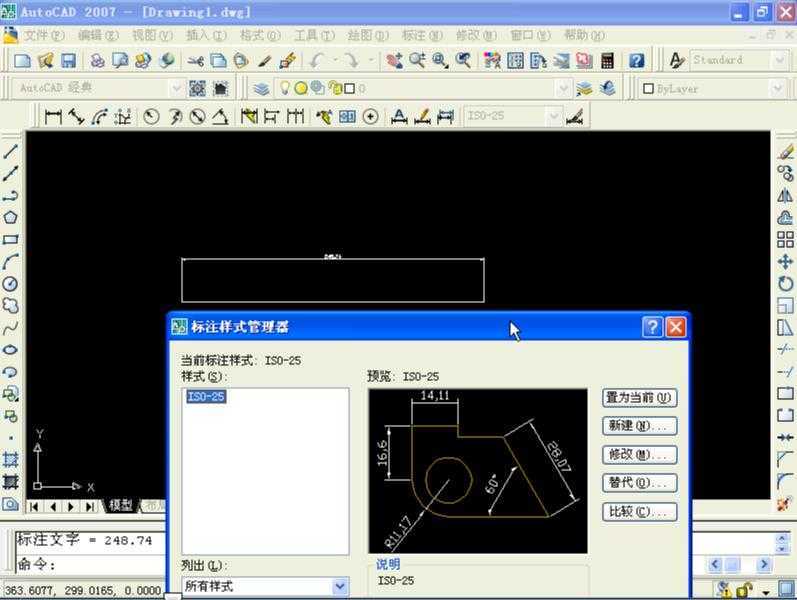
Task: Click the coordinates readout in status bar
Action: tap(82, 590)
